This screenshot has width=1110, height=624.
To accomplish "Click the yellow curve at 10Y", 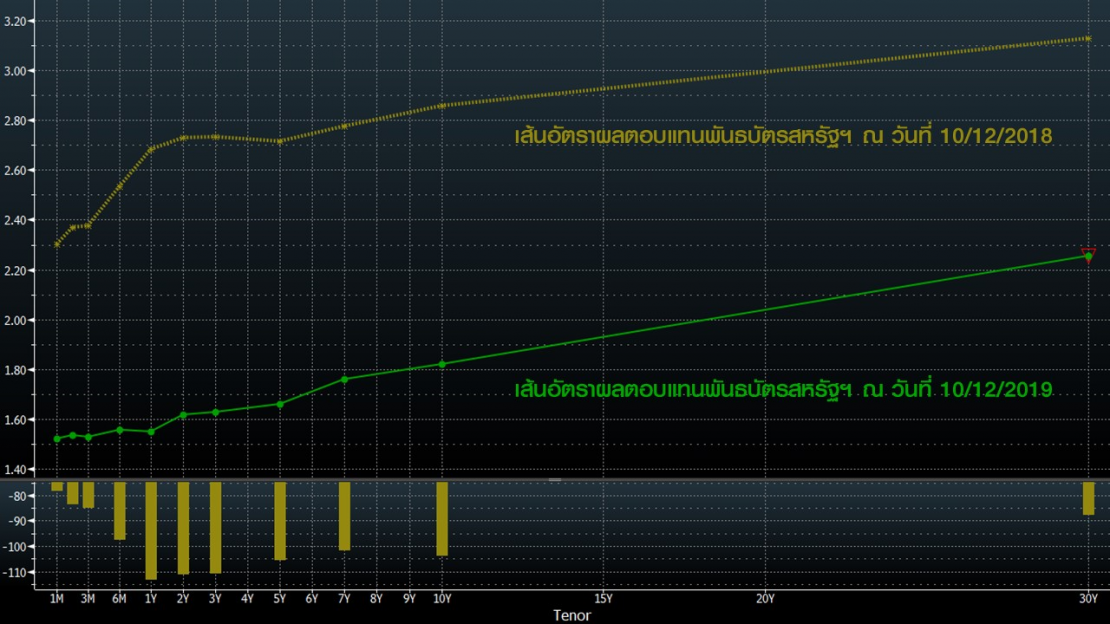I will 441,105.
